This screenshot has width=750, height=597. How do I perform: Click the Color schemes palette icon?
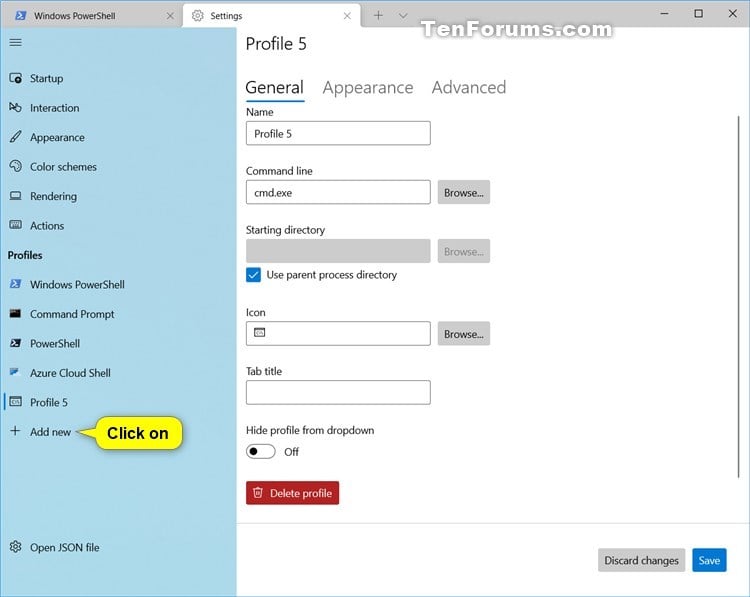[x=15, y=166]
